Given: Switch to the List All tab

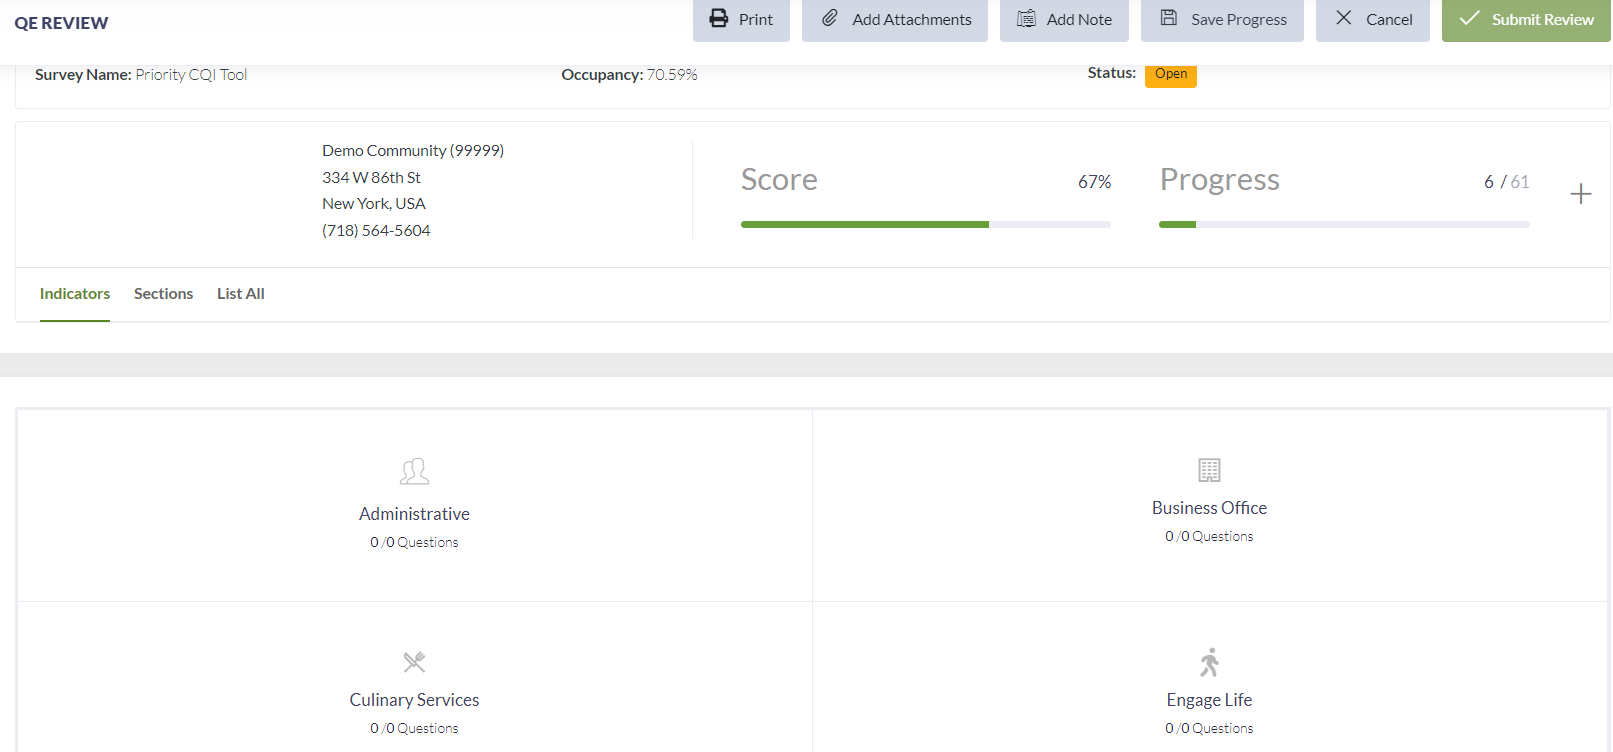Looking at the screenshot, I should point(241,294).
